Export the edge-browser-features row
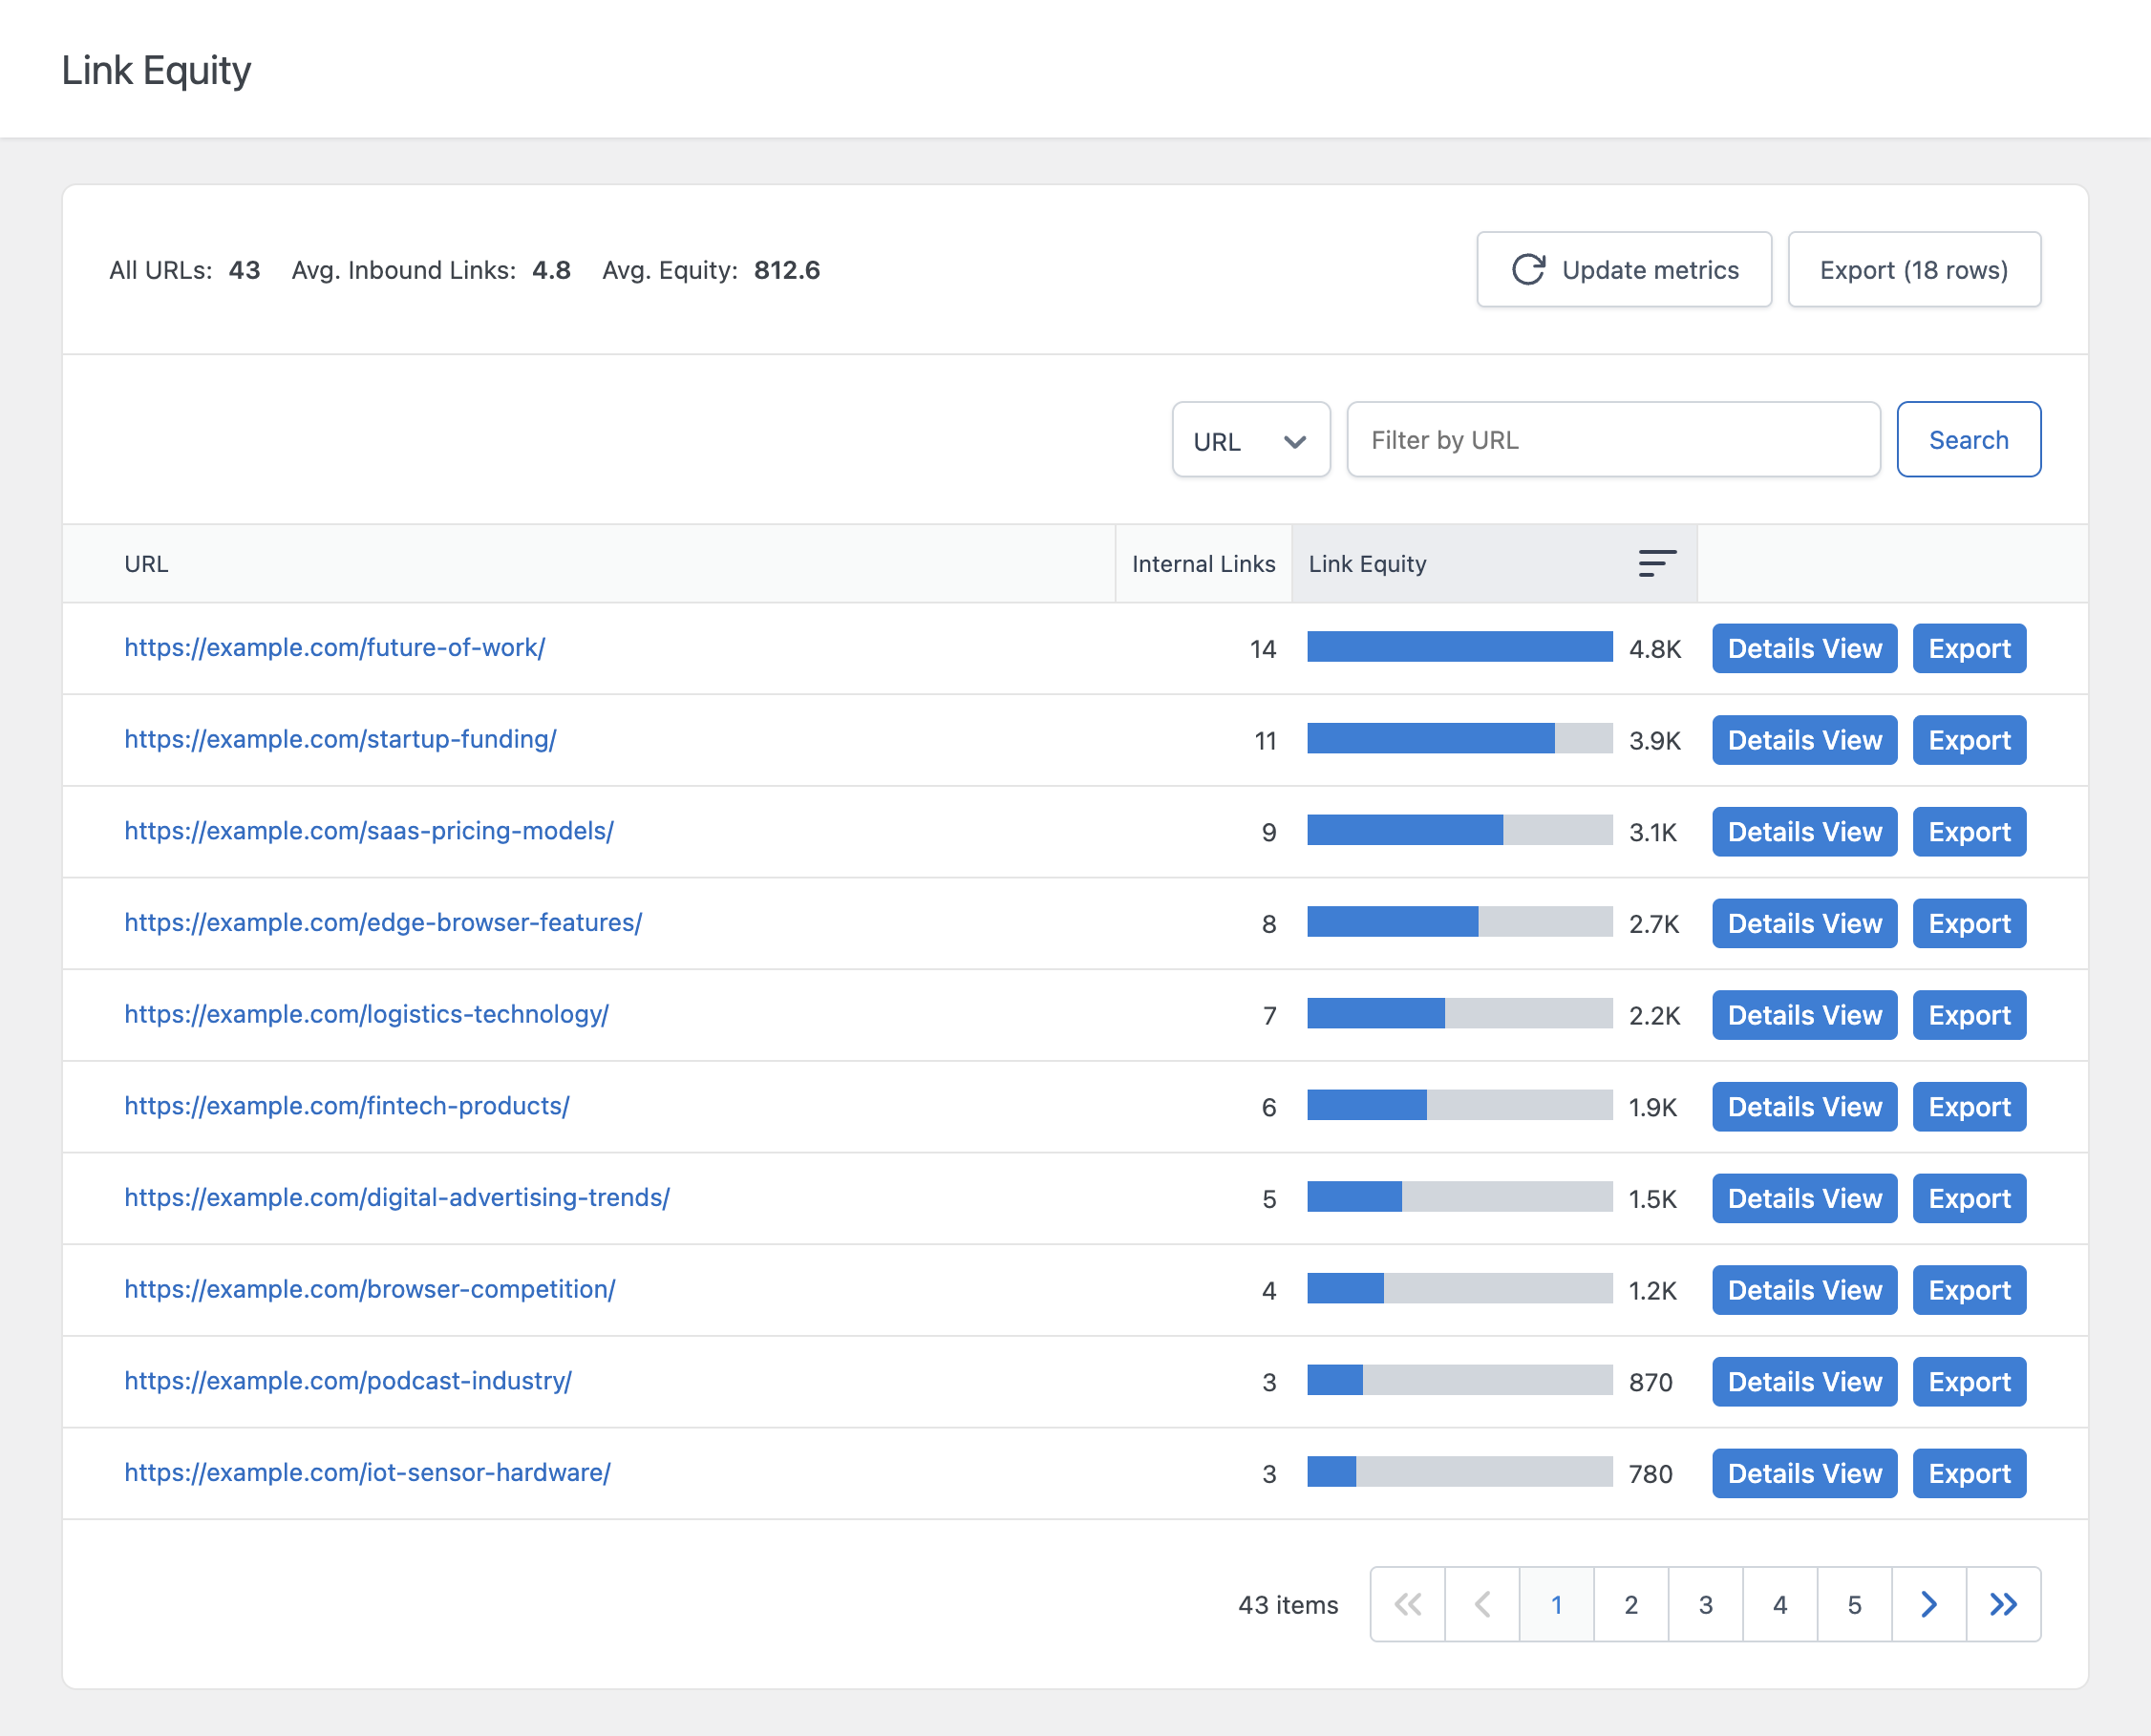The width and height of the screenshot is (2151, 1736). coord(1969,924)
